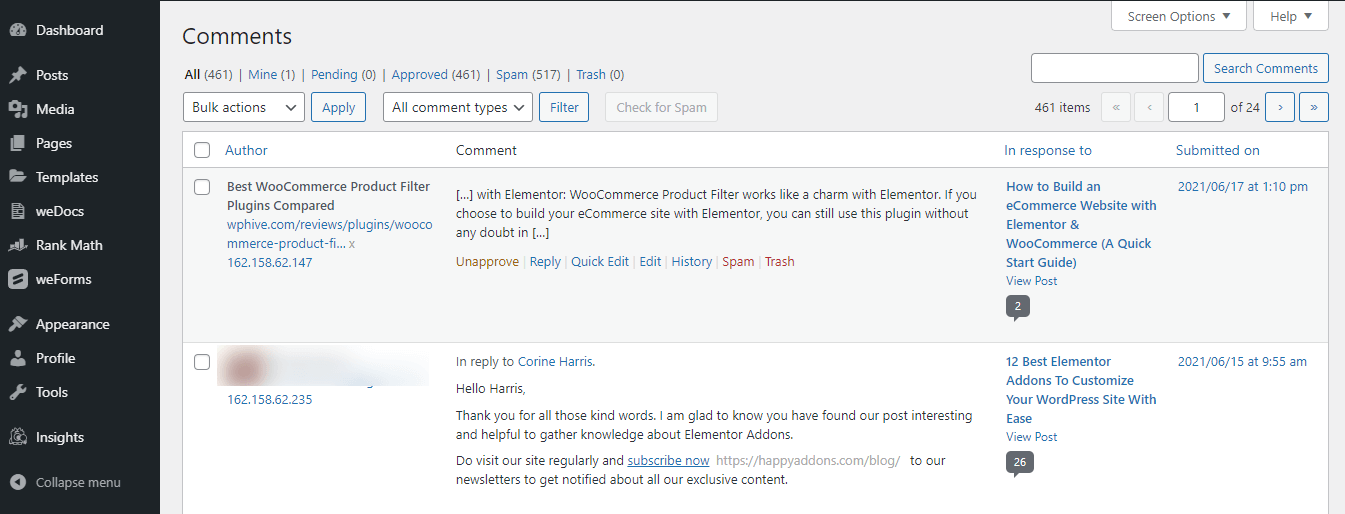
Task: Open the 2021/06/17 at 1:10 pm date link
Action: click(x=1243, y=187)
